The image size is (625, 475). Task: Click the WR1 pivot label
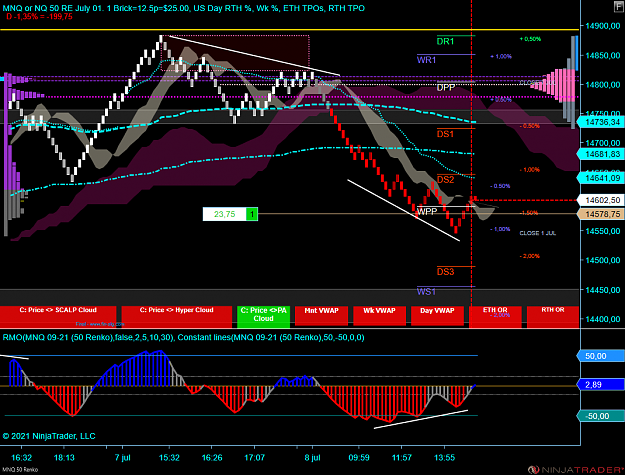pyautogui.click(x=426, y=60)
